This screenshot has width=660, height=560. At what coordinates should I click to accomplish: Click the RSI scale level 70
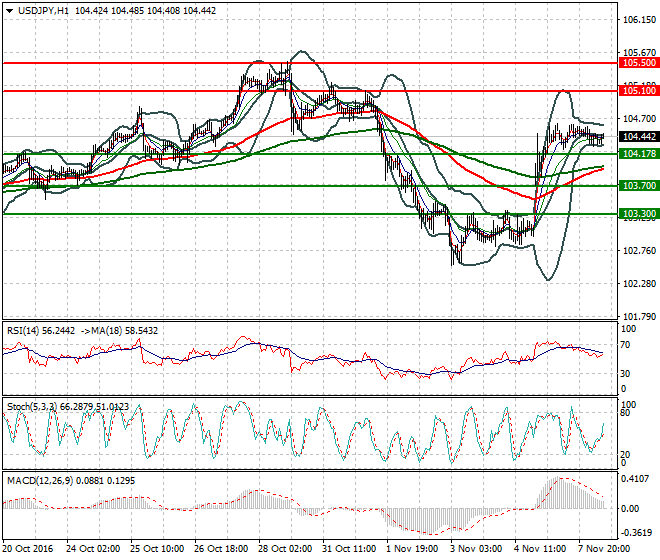coord(625,345)
